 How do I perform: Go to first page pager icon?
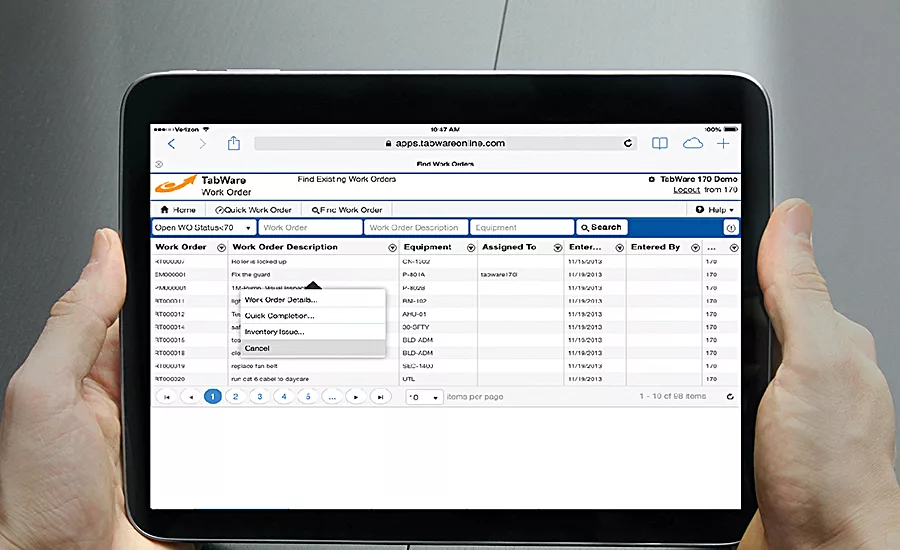(166, 397)
